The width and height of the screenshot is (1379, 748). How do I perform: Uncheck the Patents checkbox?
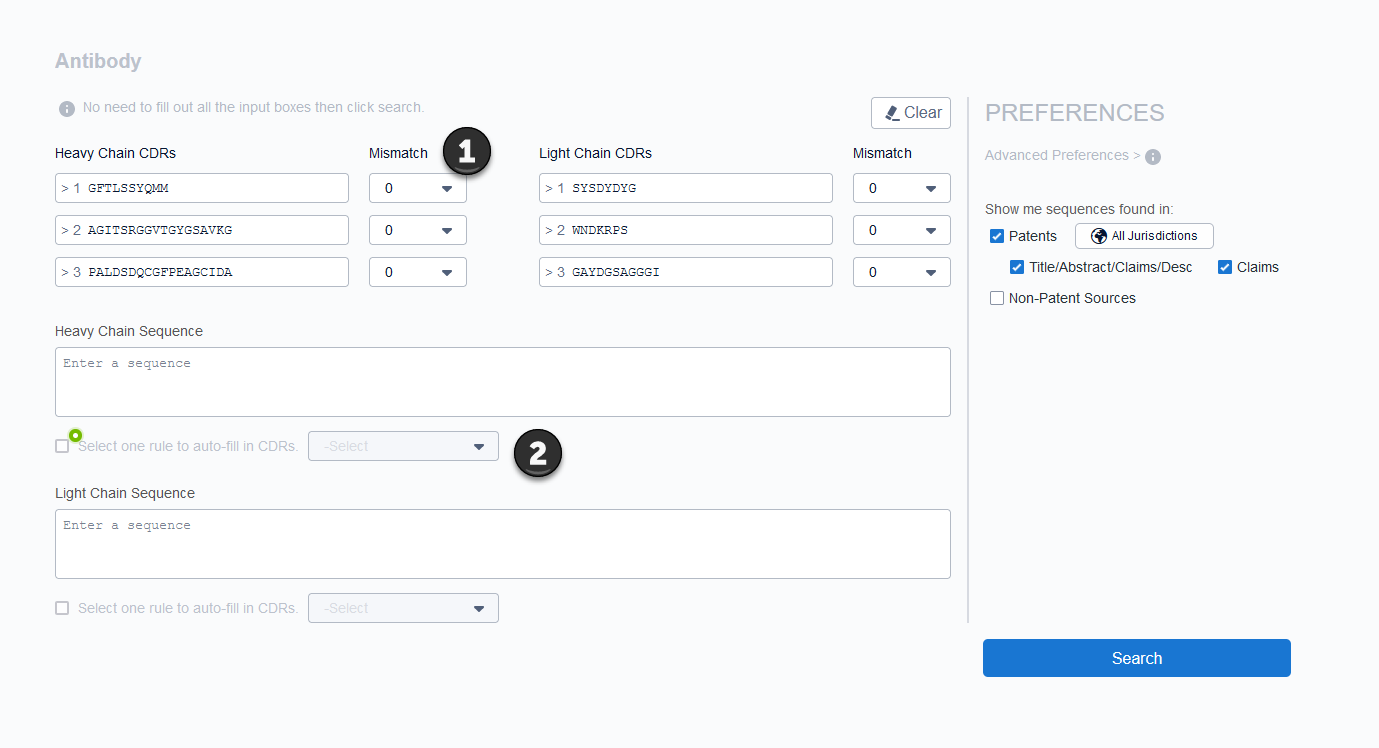click(997, 236)
